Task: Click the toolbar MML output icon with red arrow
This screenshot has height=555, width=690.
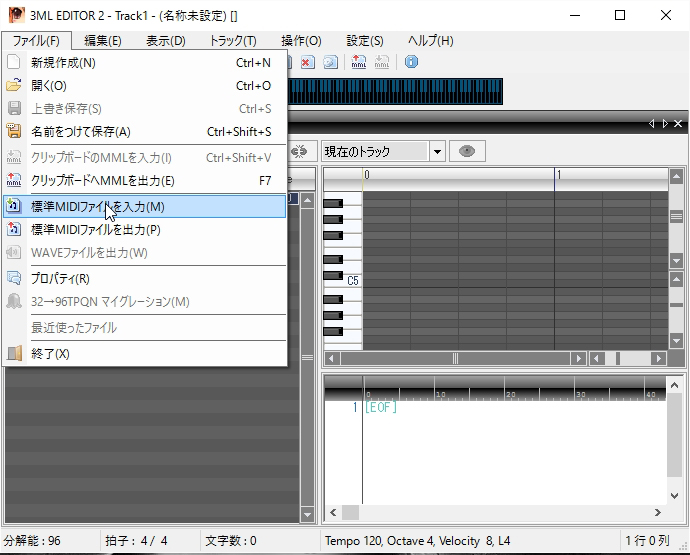Action: coord(359,62)
